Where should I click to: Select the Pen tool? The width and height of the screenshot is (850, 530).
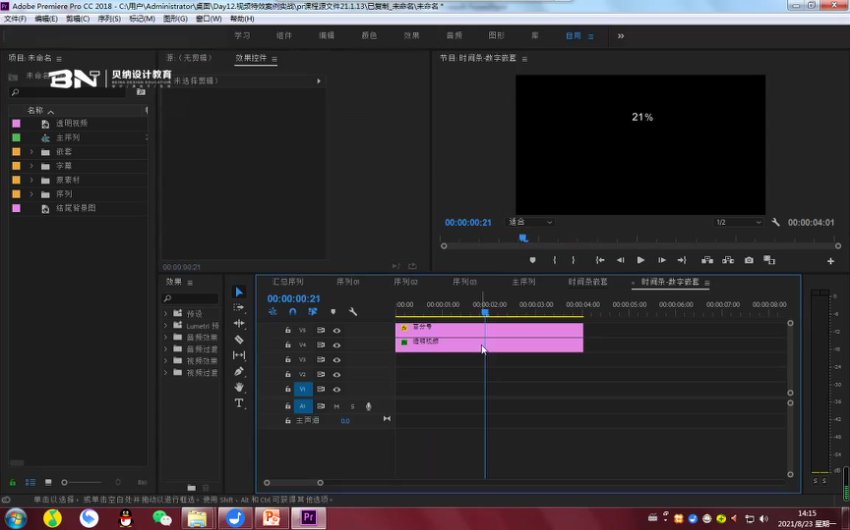[x=239, y=371]
